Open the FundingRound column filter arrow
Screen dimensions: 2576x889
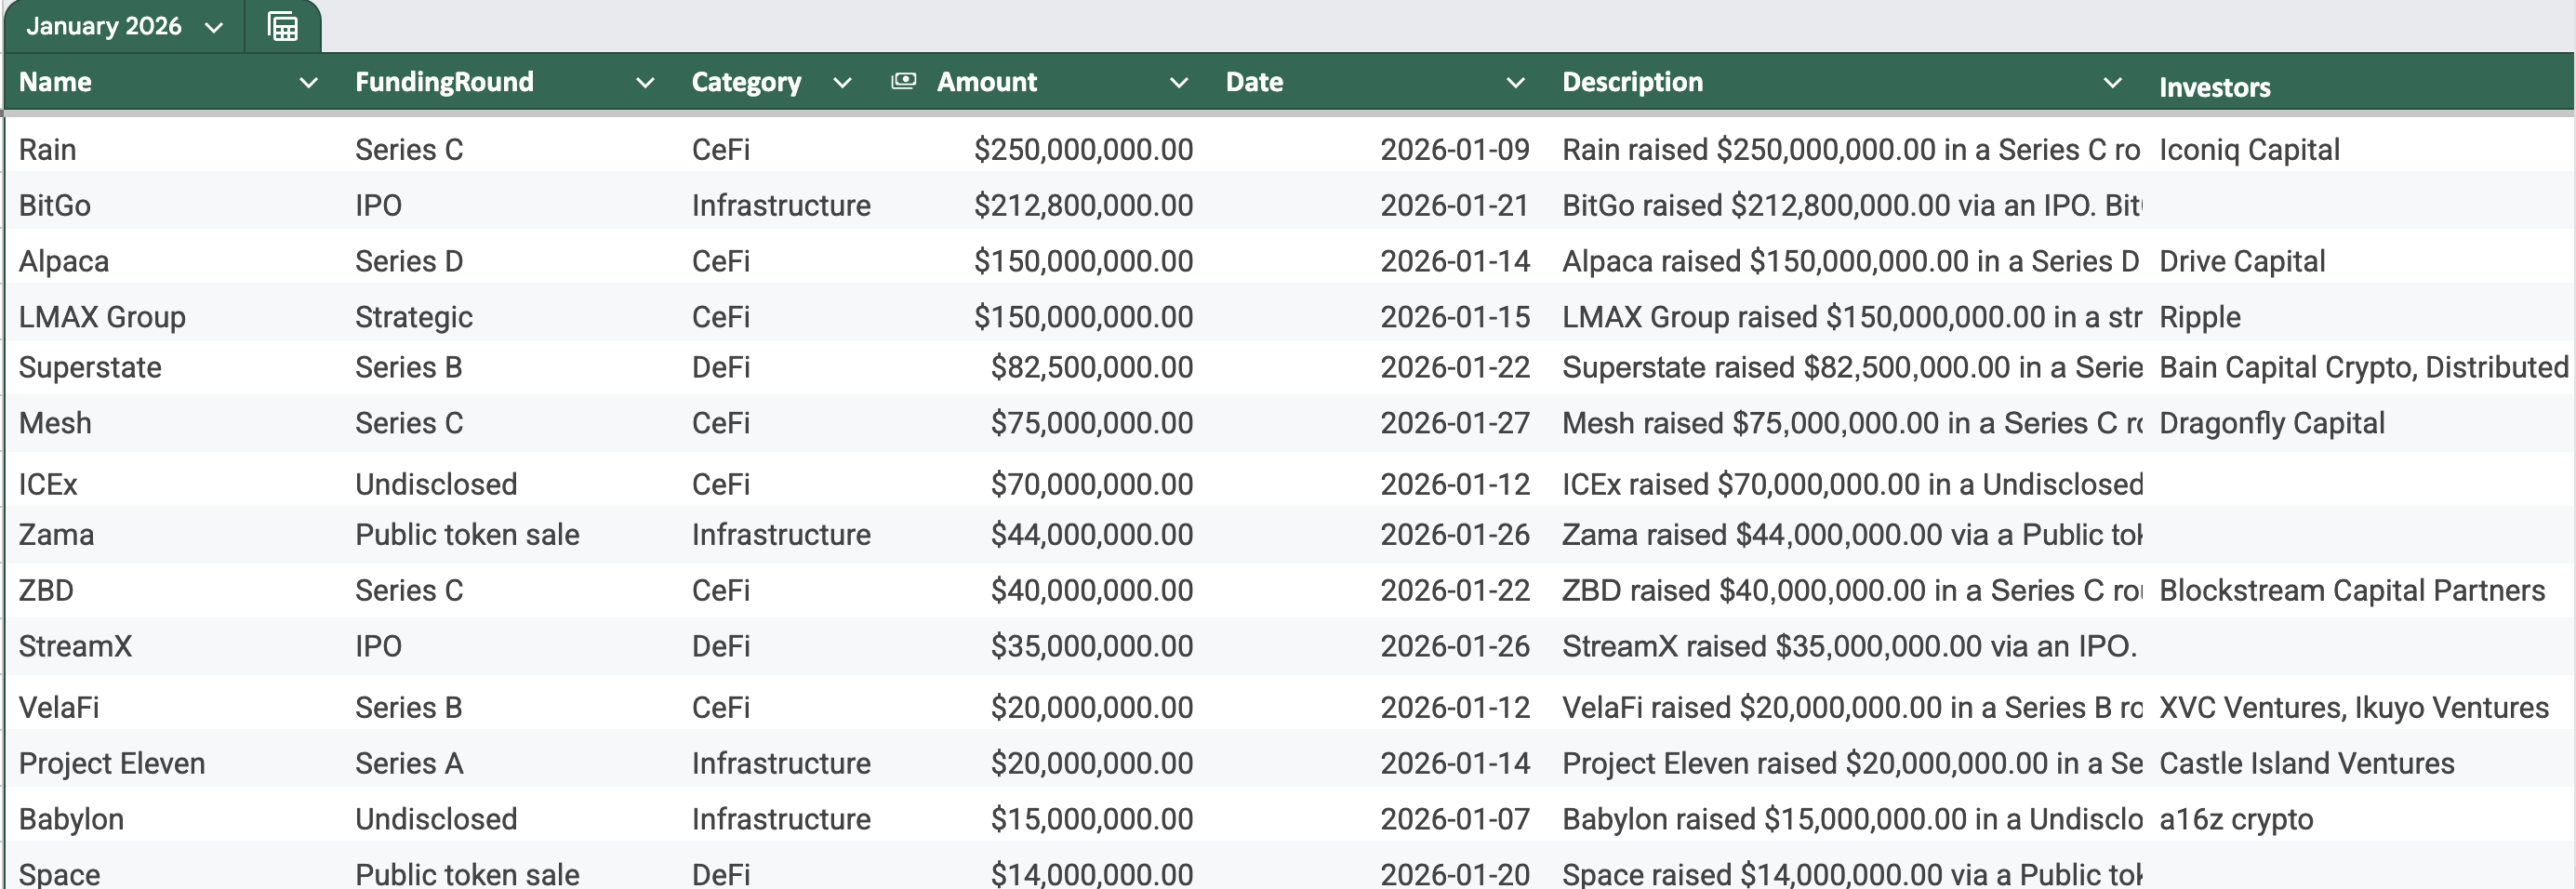pos(645,83)
